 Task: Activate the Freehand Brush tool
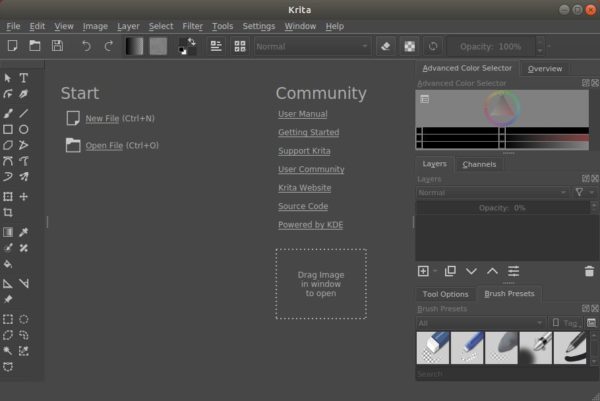[8, 113]
